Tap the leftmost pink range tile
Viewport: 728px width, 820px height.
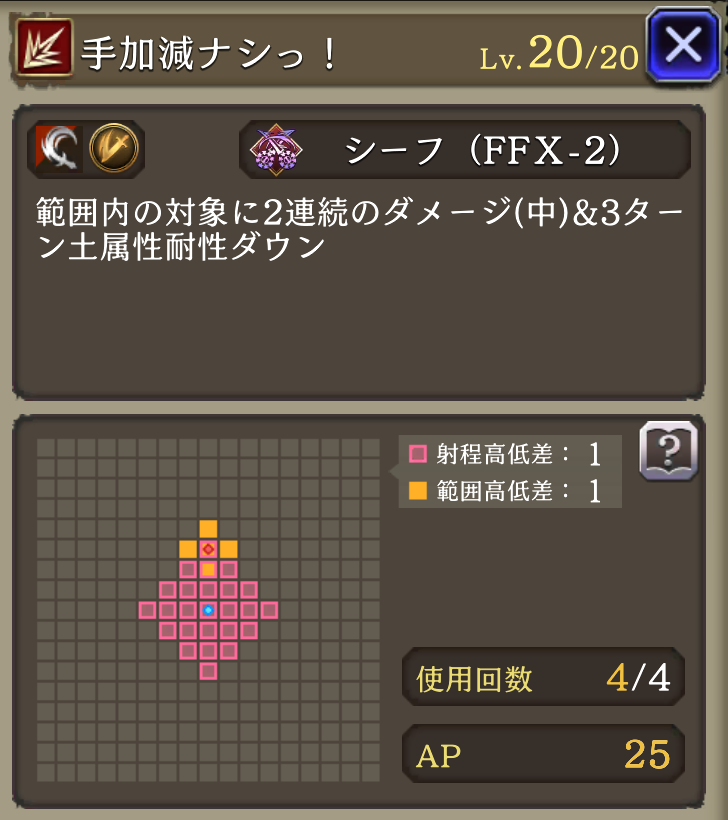point(147,610)
